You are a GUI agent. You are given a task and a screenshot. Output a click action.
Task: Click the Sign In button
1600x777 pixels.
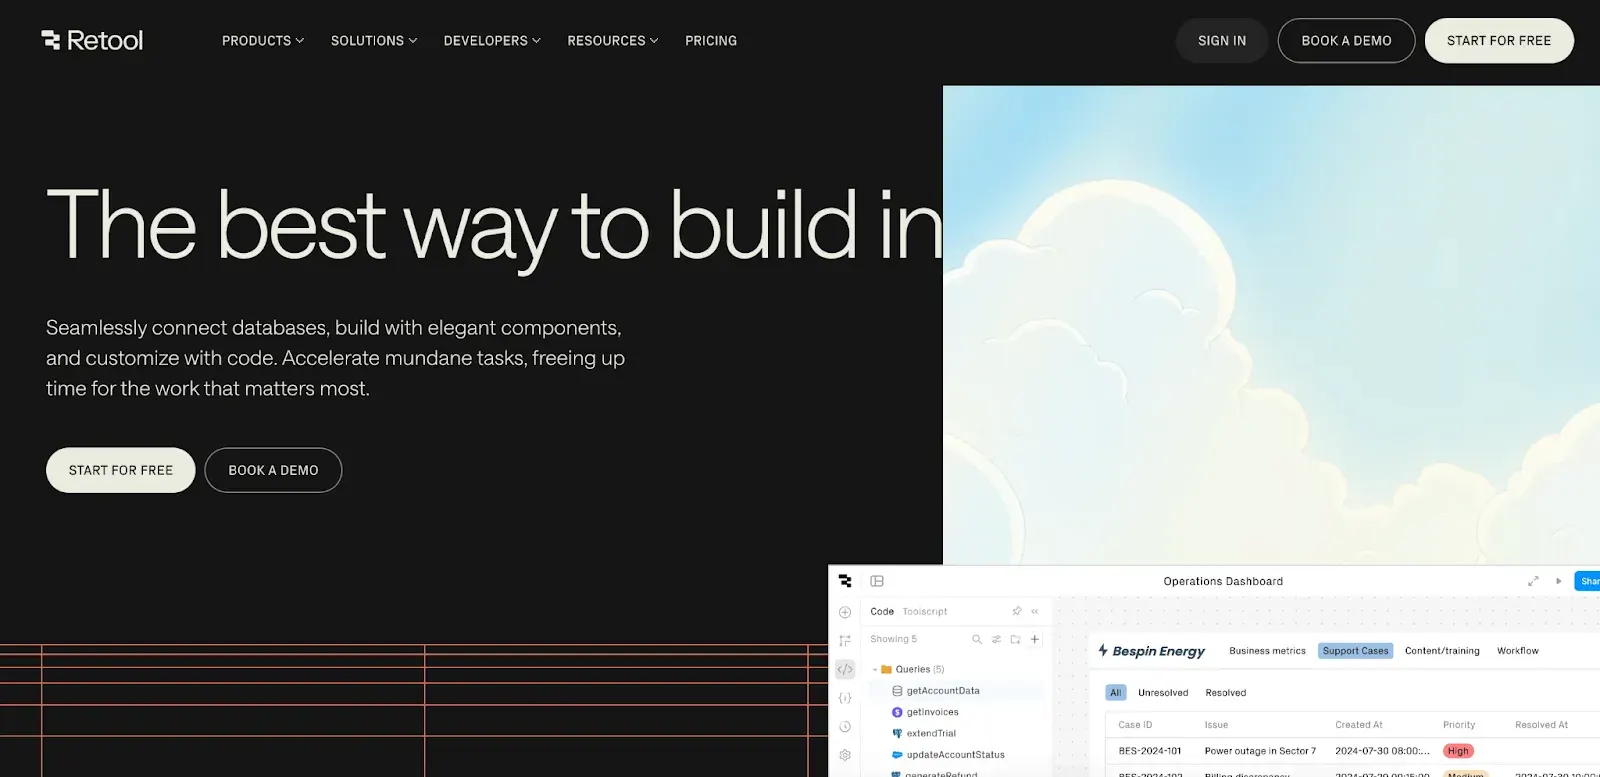coord(1222,41)
